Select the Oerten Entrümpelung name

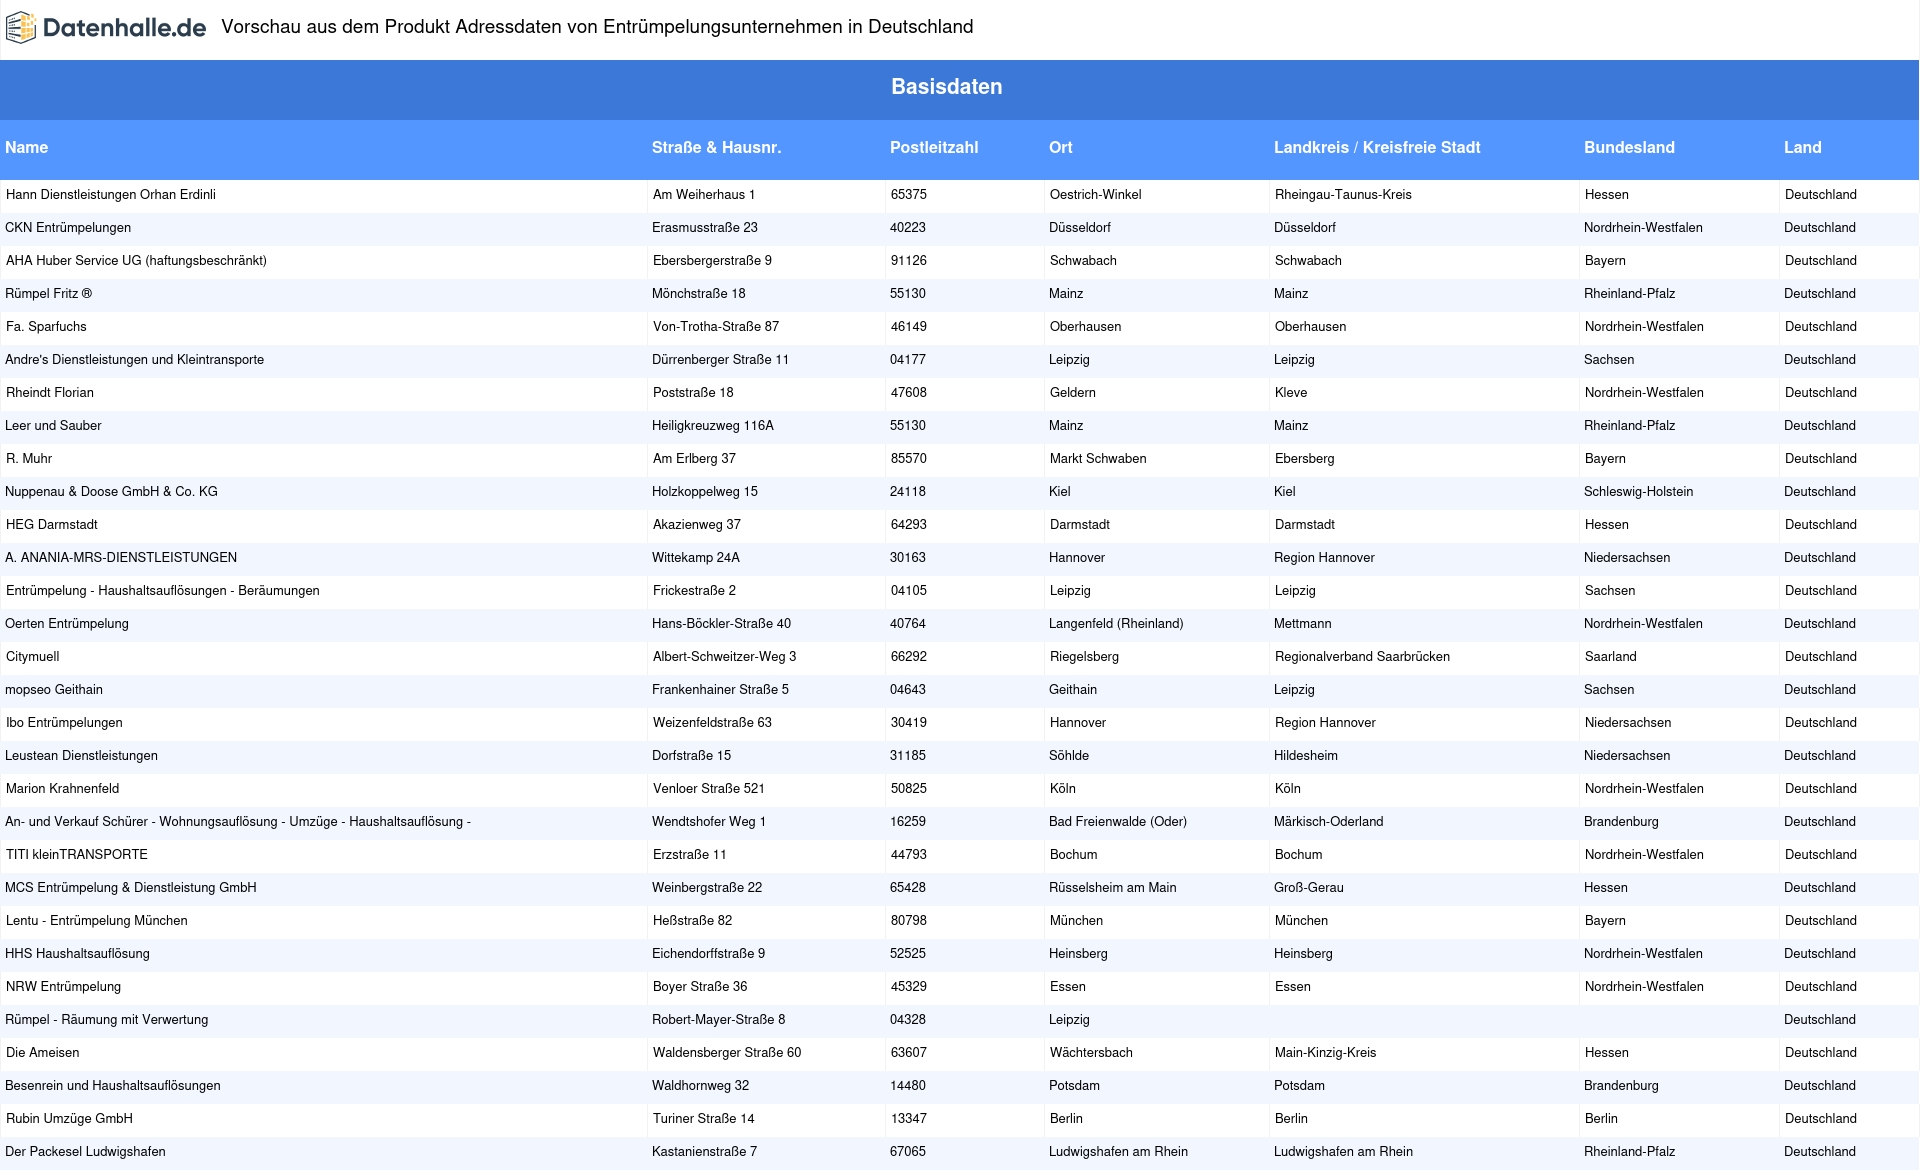pos(67,624)
